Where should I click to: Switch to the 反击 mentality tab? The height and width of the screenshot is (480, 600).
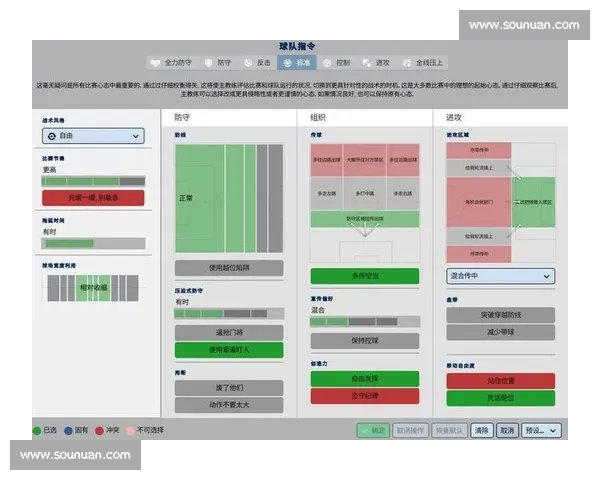click(258, 63)
